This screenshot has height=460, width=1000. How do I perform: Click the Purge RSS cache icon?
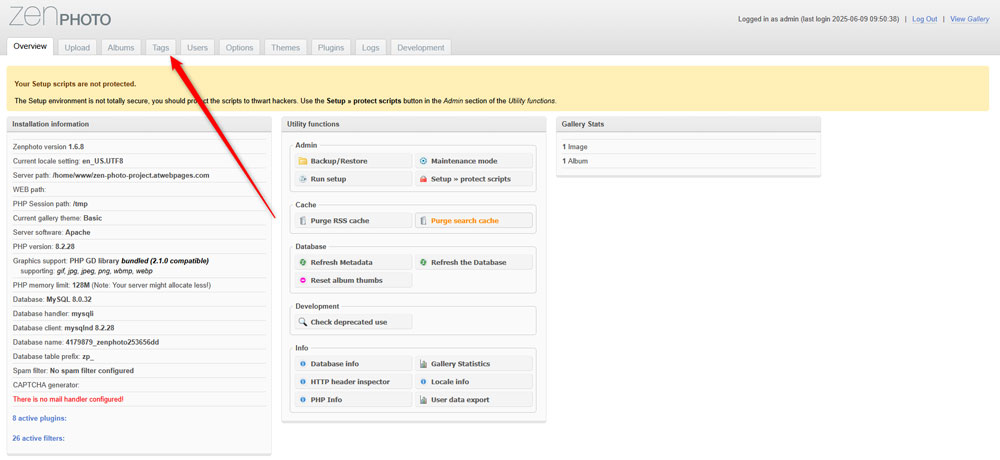303,221
